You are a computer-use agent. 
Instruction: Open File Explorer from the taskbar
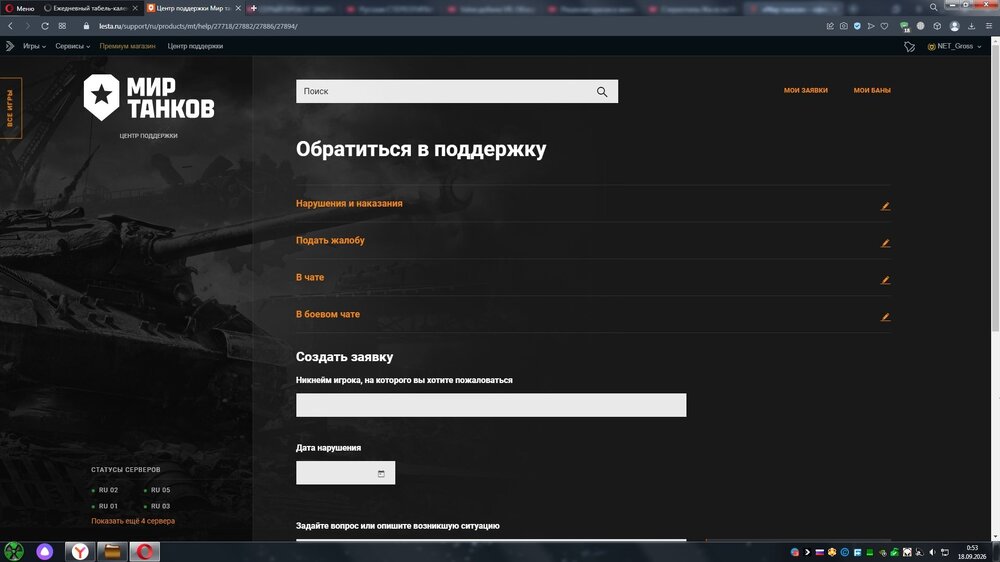click(112, 551)
